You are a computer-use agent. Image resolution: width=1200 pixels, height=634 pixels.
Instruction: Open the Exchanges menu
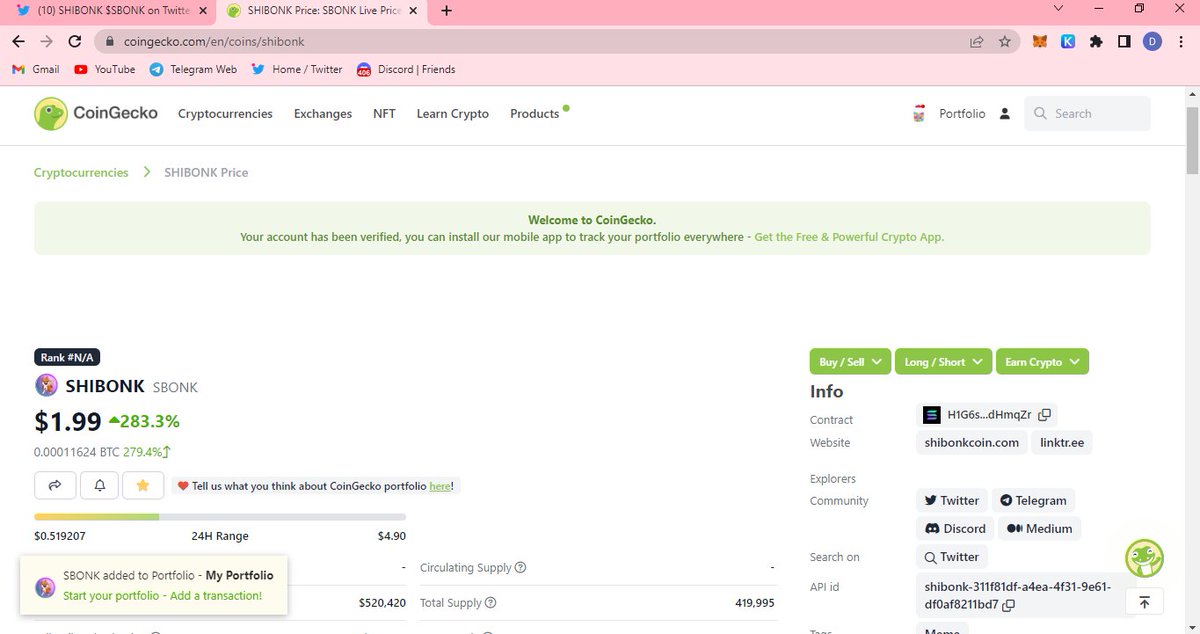[323, 114]
